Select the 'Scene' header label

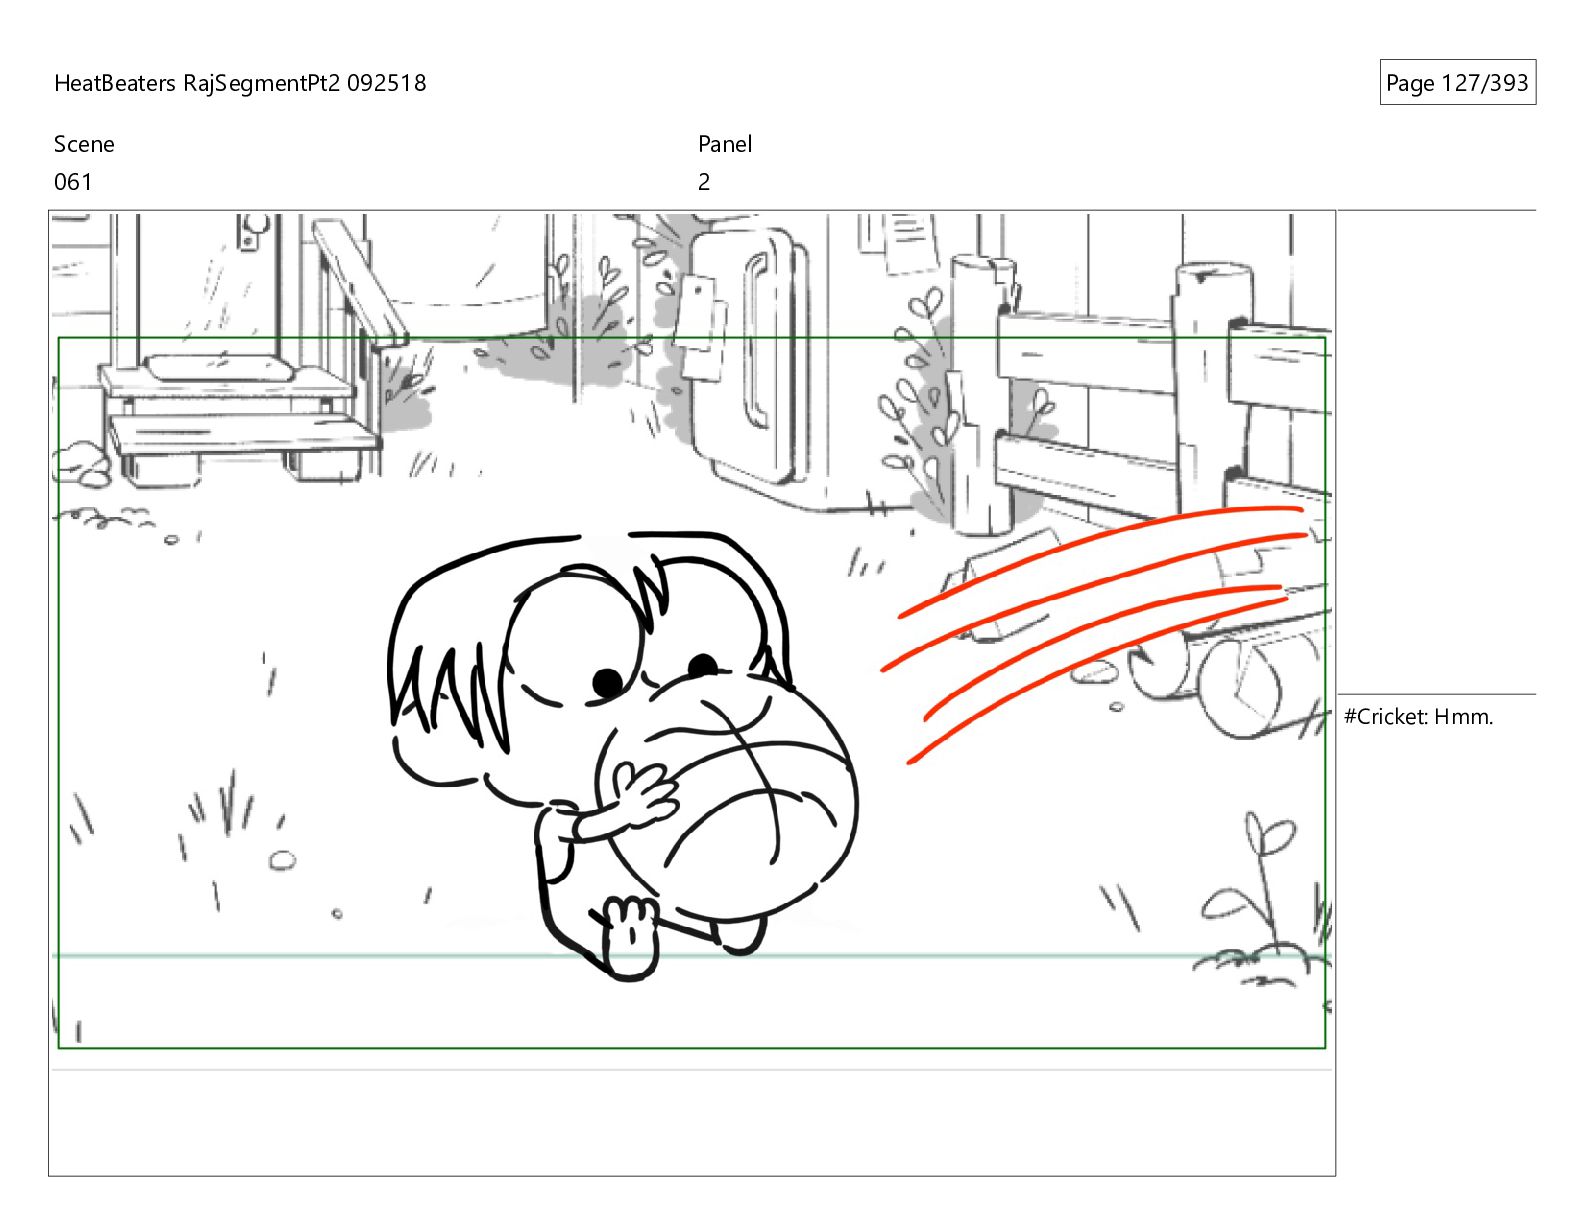coord(84,144)
